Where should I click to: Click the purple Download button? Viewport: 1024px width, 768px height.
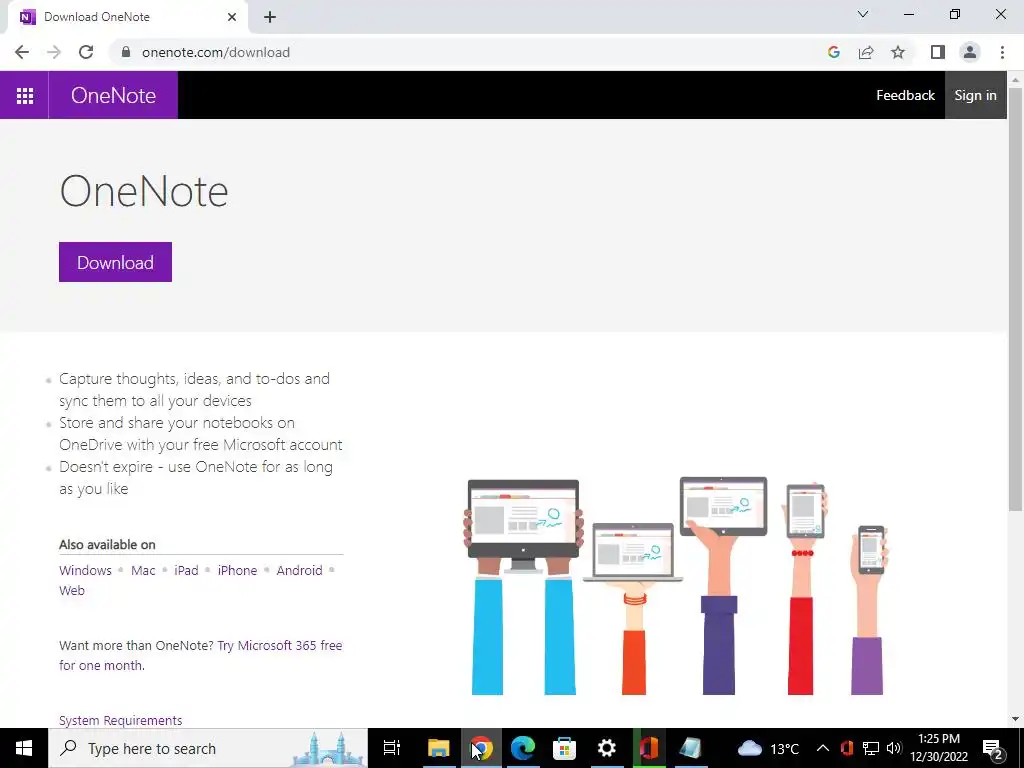[x=115, y=262]
